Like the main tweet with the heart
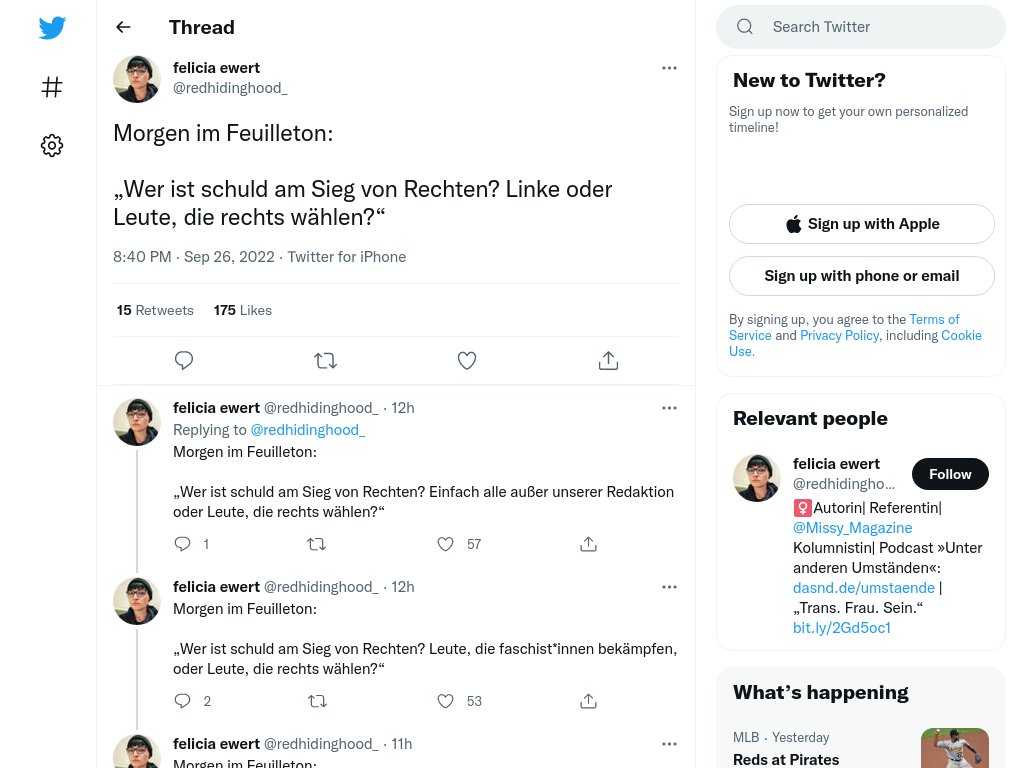The image size is (1024, 768). [467, 360]
